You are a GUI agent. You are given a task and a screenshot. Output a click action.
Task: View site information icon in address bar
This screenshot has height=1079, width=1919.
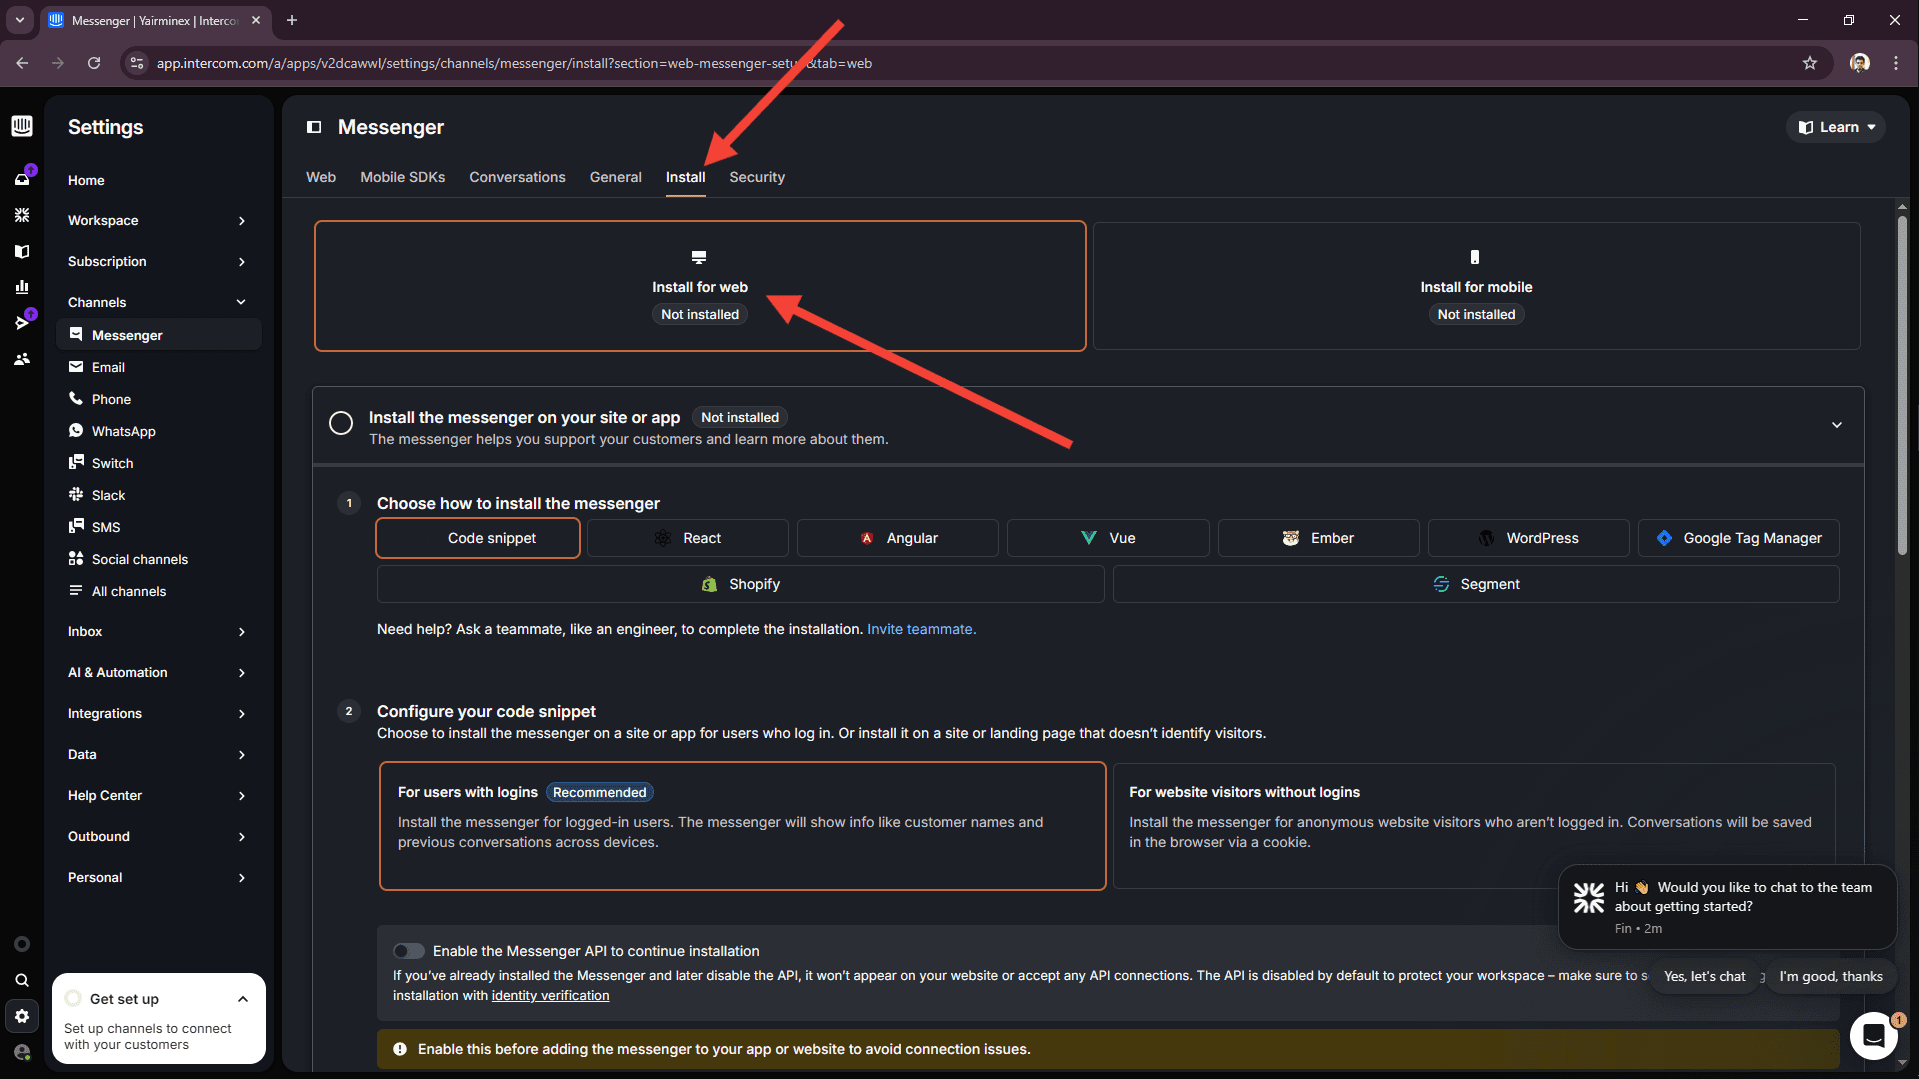coord(138,63)
